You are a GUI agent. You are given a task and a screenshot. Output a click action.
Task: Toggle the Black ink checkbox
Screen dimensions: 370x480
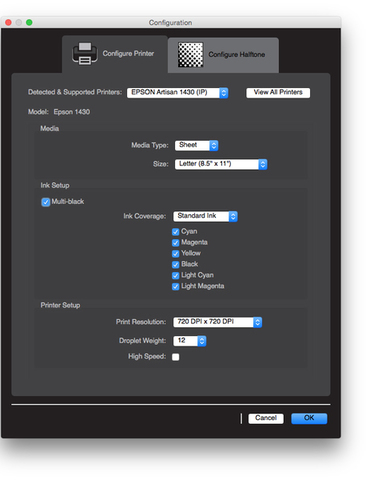pos(176,265)
